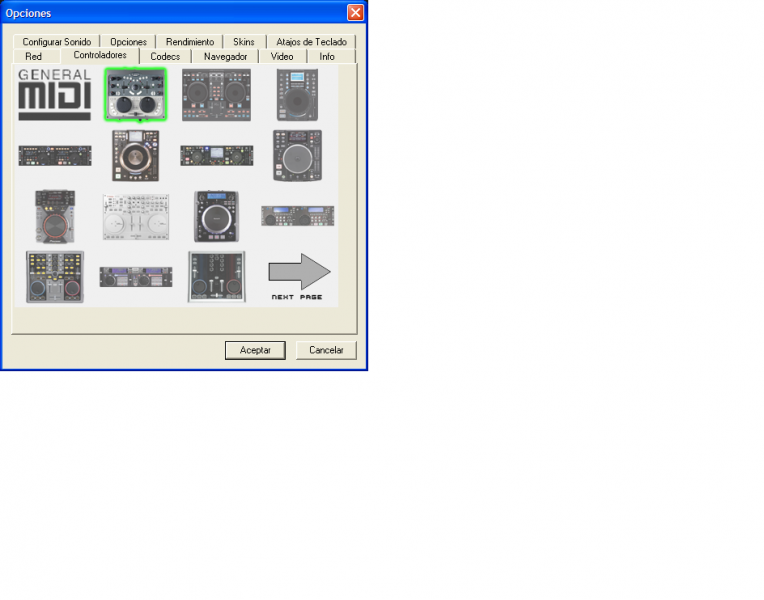The height and width of the screenshot is (600, 764).
Task: Open the Configurar Sonido tab
Action: point(57,42)
